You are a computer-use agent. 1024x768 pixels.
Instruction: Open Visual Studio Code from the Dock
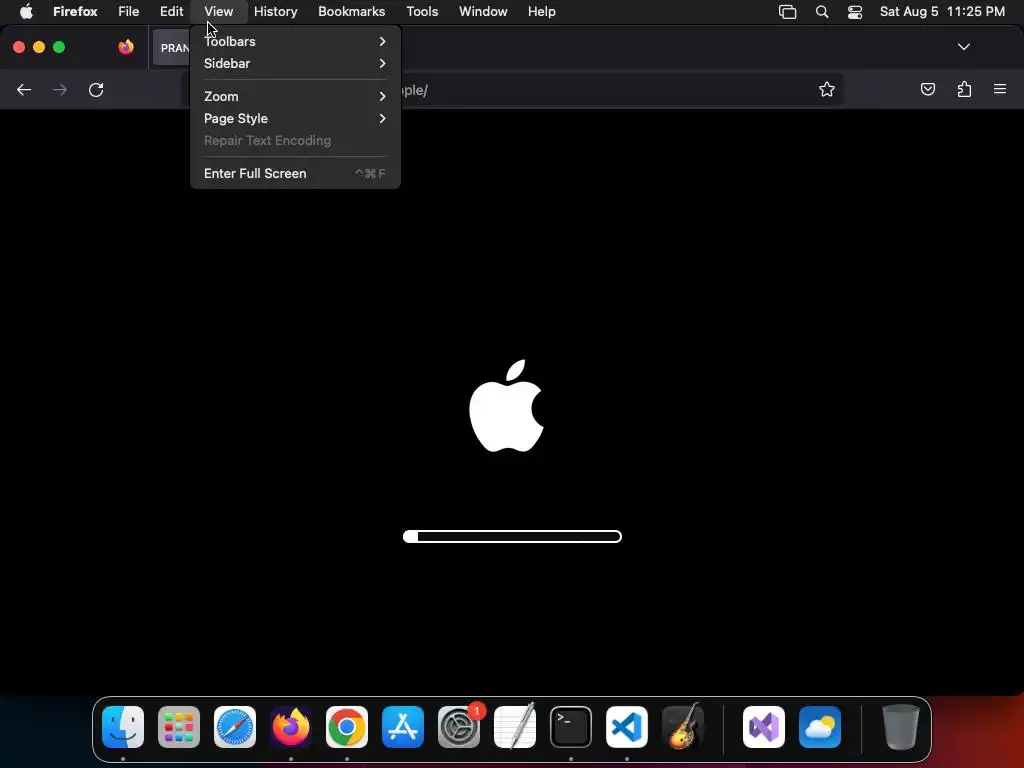click(x=627, y=727)
